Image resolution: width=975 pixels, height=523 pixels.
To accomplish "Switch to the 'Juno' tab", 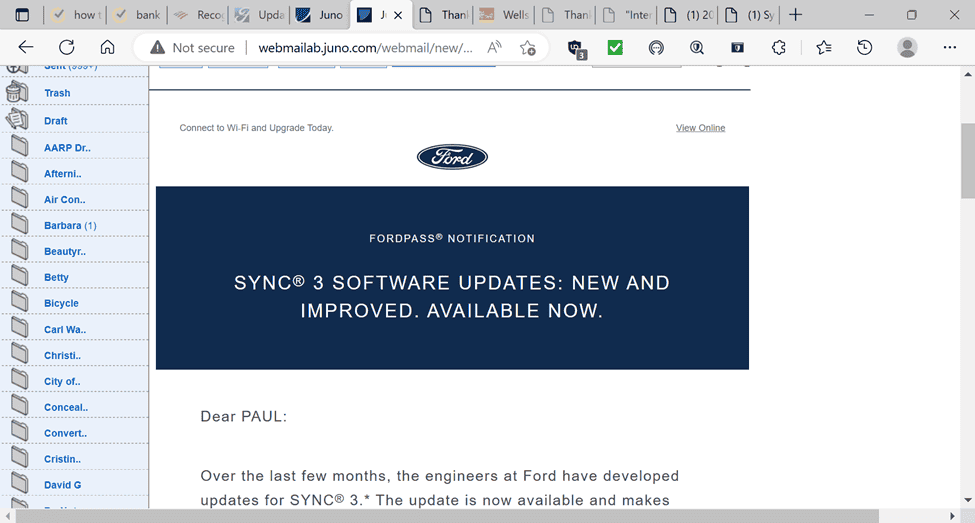I will (320, 15).
